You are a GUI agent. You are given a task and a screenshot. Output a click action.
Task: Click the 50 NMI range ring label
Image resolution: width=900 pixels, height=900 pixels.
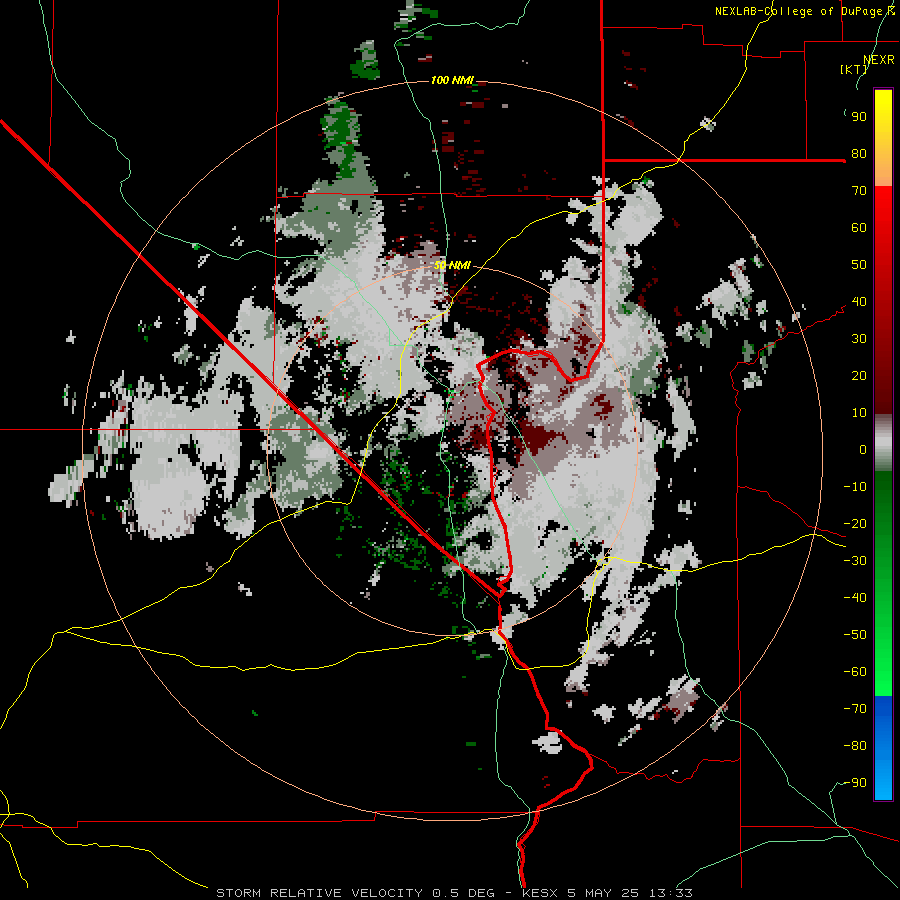[x=452, y=265]
